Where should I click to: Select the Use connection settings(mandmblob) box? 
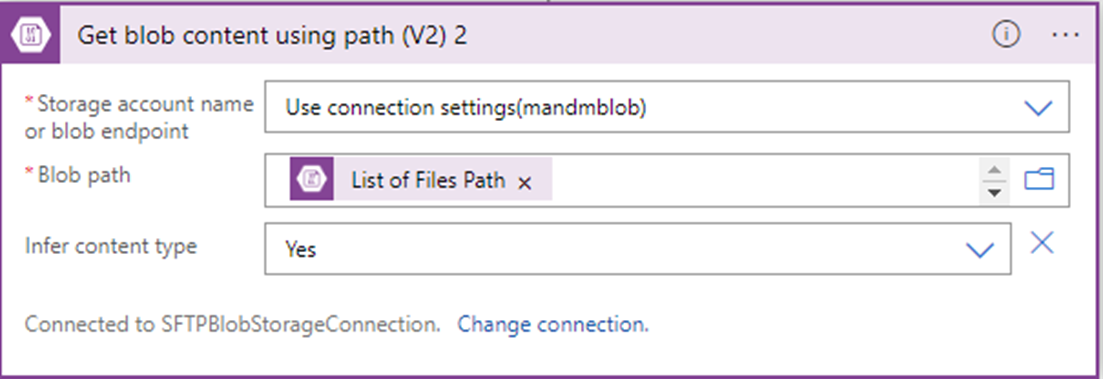[667, 107]
